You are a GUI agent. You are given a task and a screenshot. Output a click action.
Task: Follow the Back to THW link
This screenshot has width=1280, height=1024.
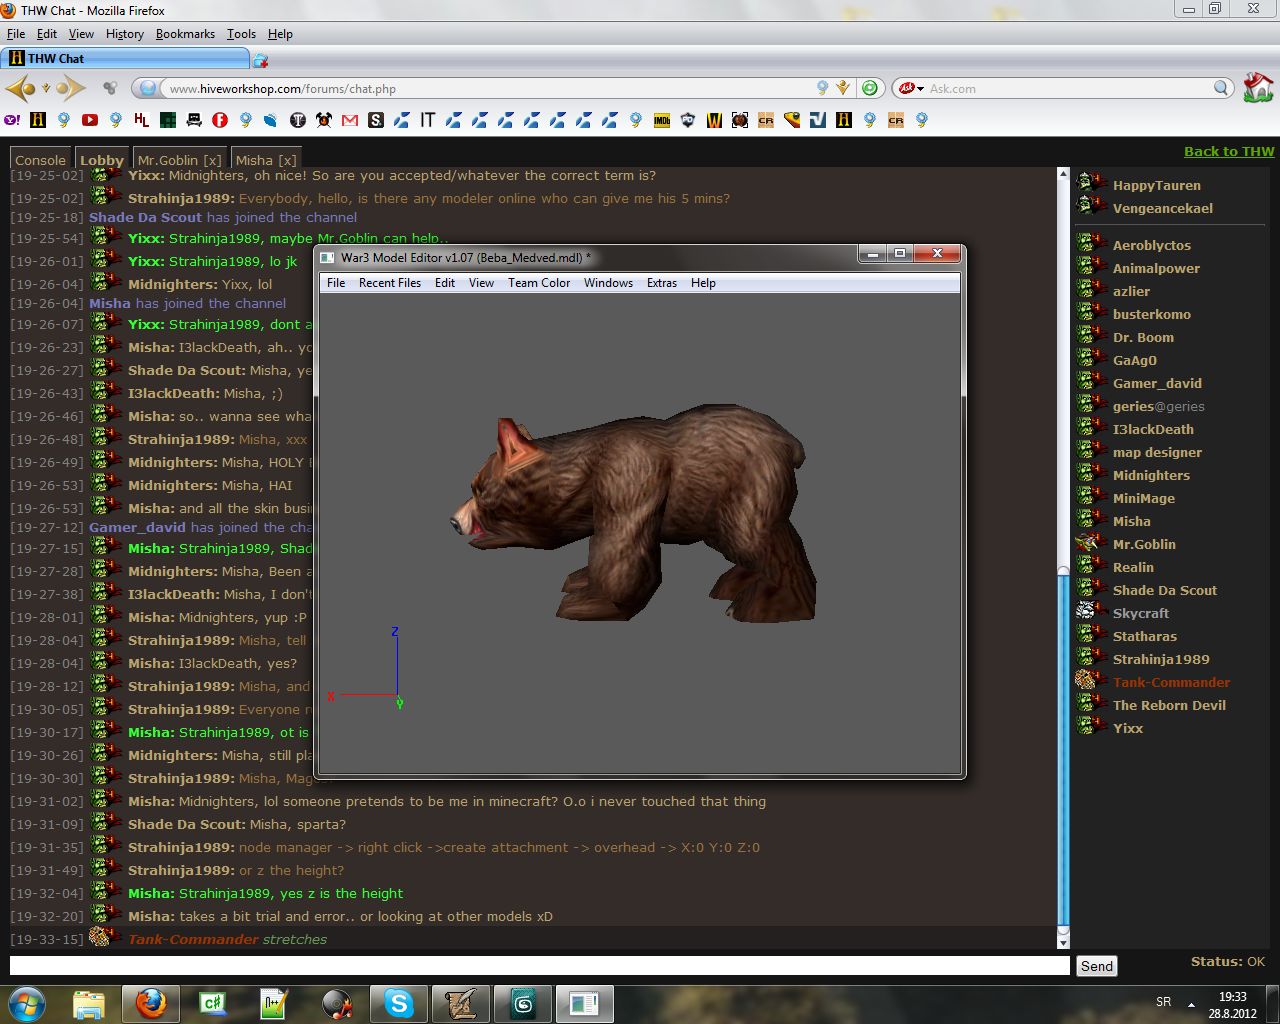1229,151
